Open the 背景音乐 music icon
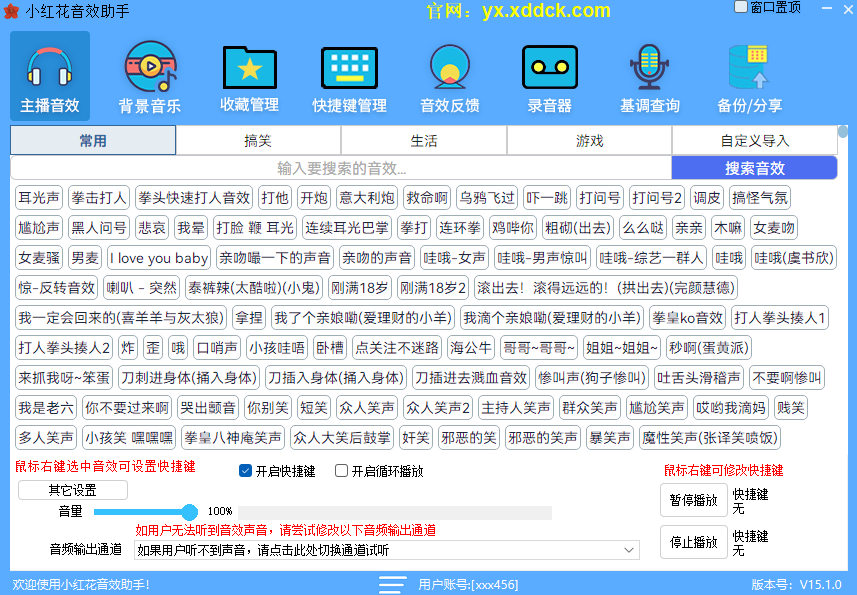Image resolution: width=857 pixels, height=595 pixels. pyautogui.click(x=150, y=68)
